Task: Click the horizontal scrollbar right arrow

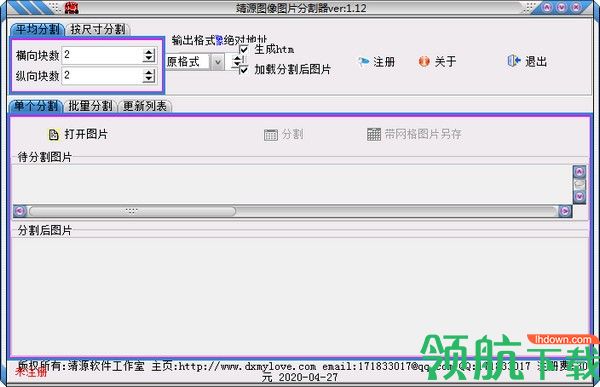Action: click(x=565, y=211)
